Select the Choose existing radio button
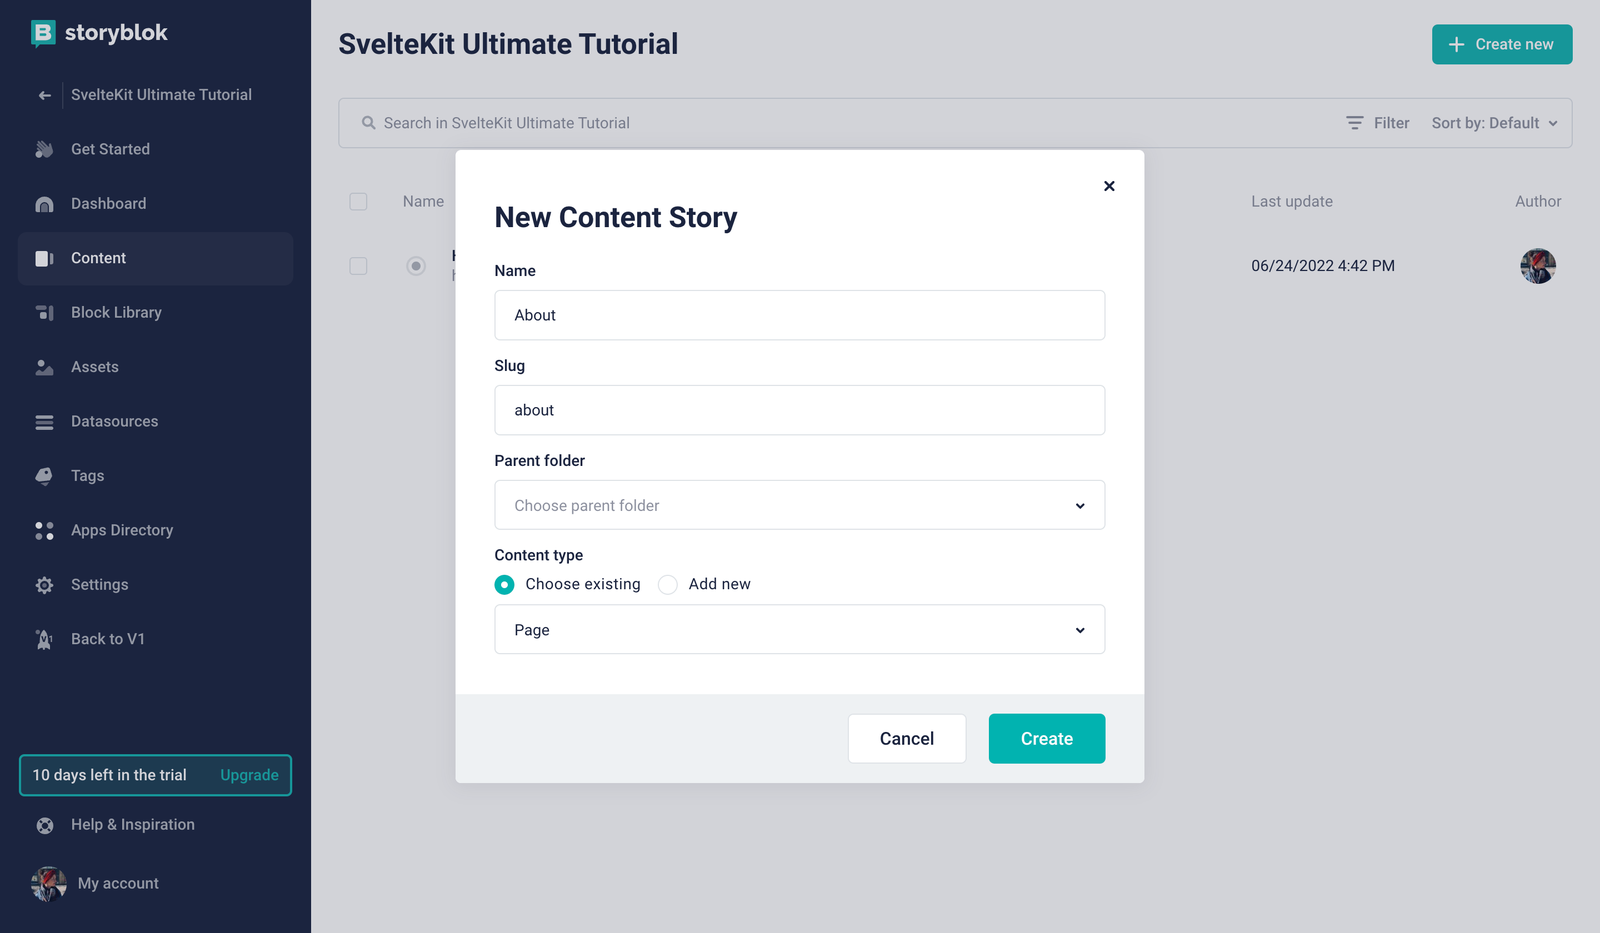This screenshot has height=933, width=1600. point(505,584)
